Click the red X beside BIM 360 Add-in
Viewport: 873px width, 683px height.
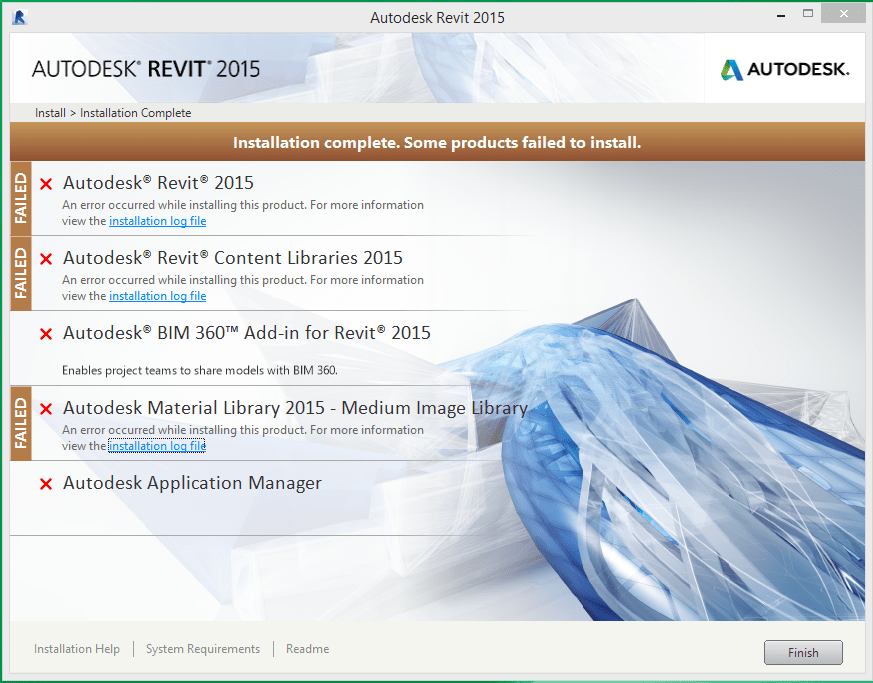(x=46, y=334)
